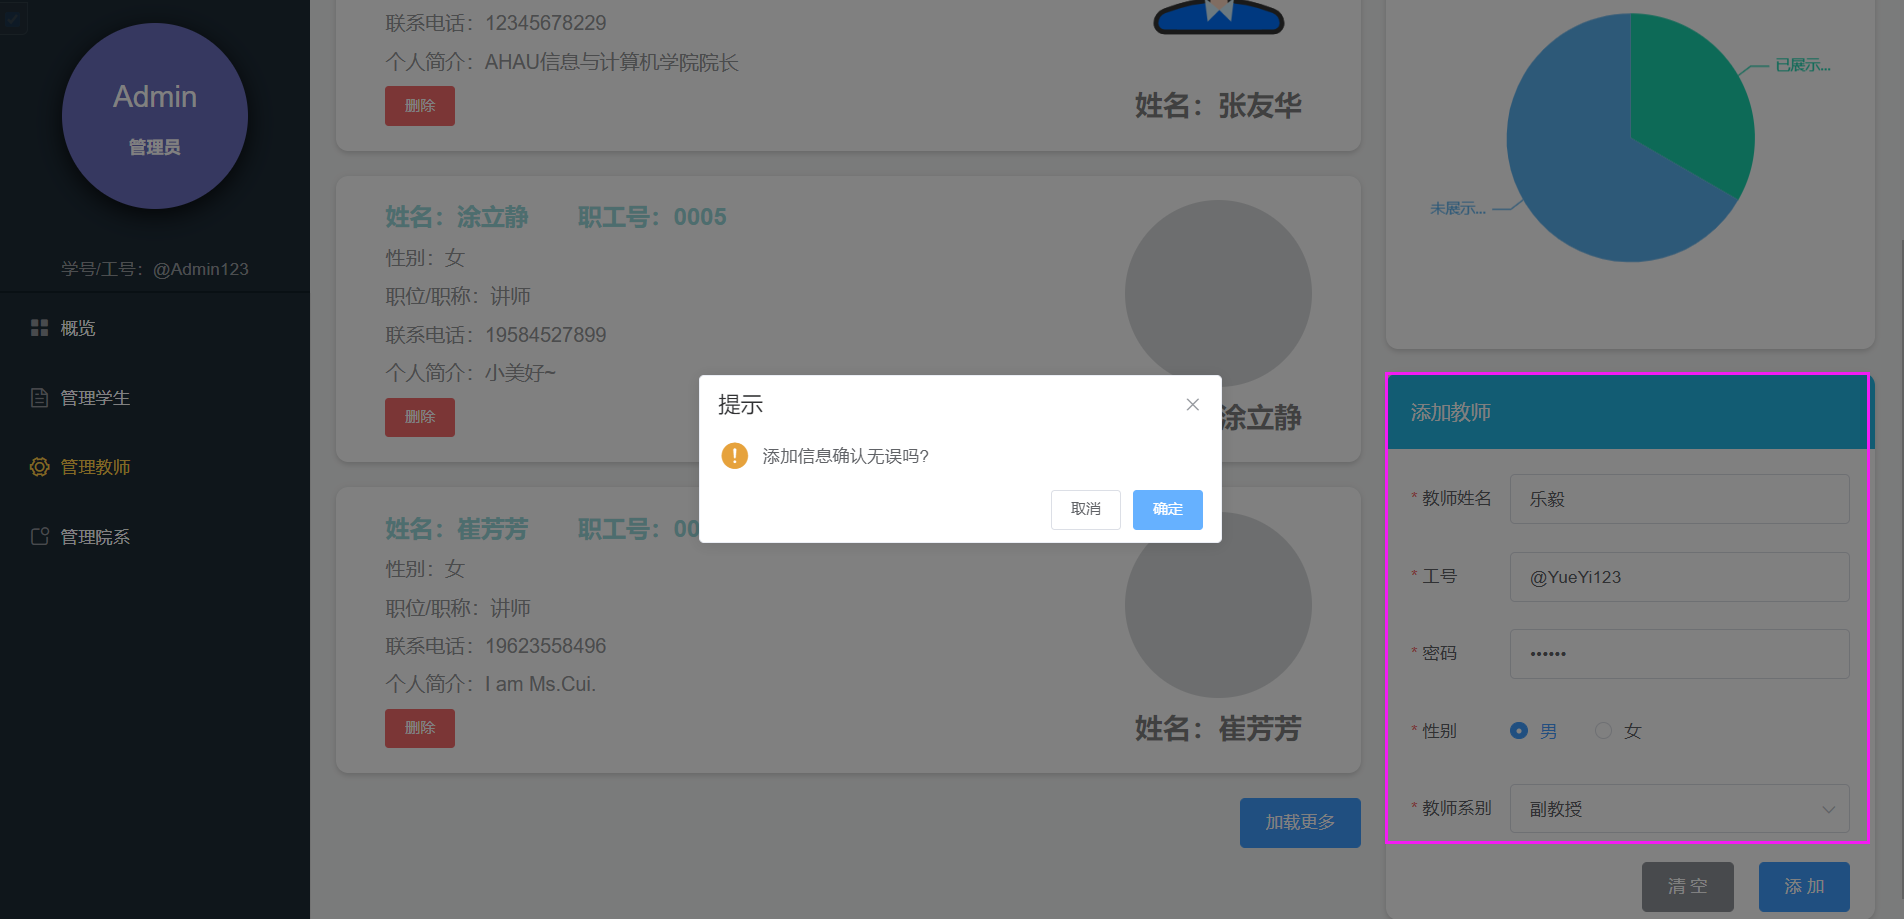The image size is (1904, 919).
Task: Click the 添加教师 panel header
Action: pyautogui.click(x=1628, y=412)
